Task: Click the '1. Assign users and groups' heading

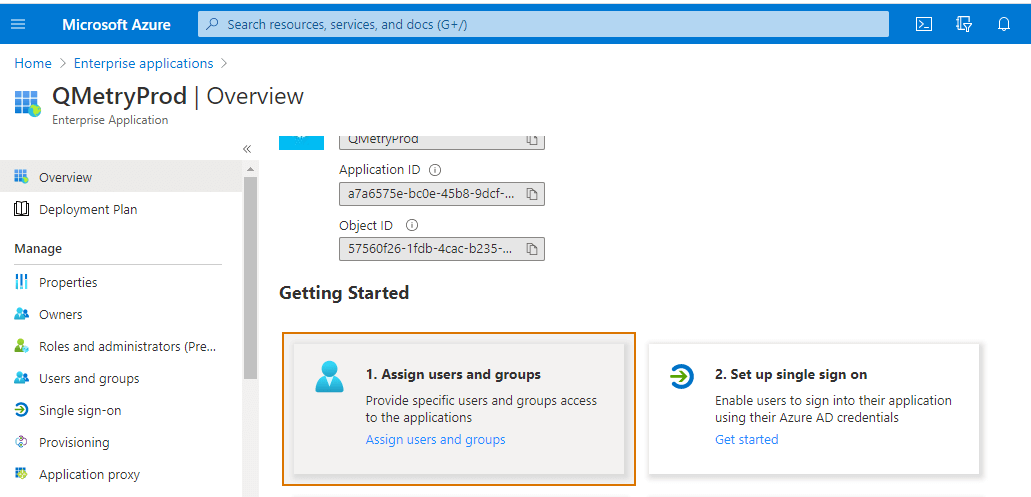Action: pos(453,375)
